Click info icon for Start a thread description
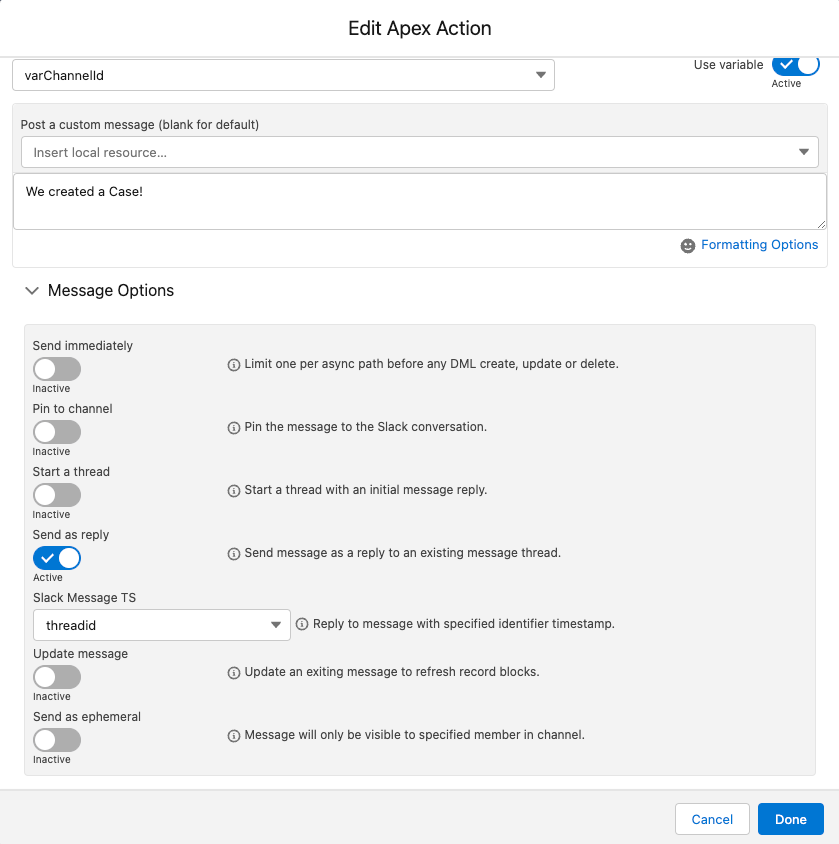Screen dimensions: 839x844 coord(234,491)
